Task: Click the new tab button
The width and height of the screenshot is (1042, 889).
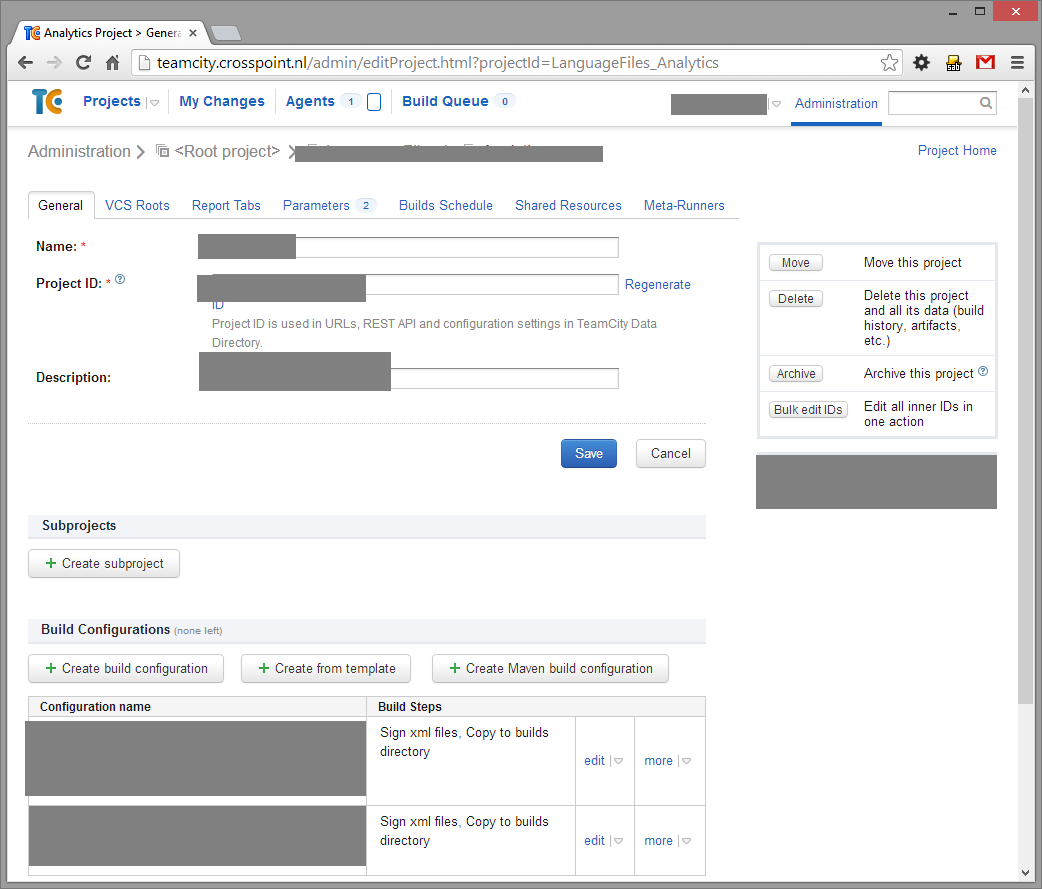Action: 226,33
